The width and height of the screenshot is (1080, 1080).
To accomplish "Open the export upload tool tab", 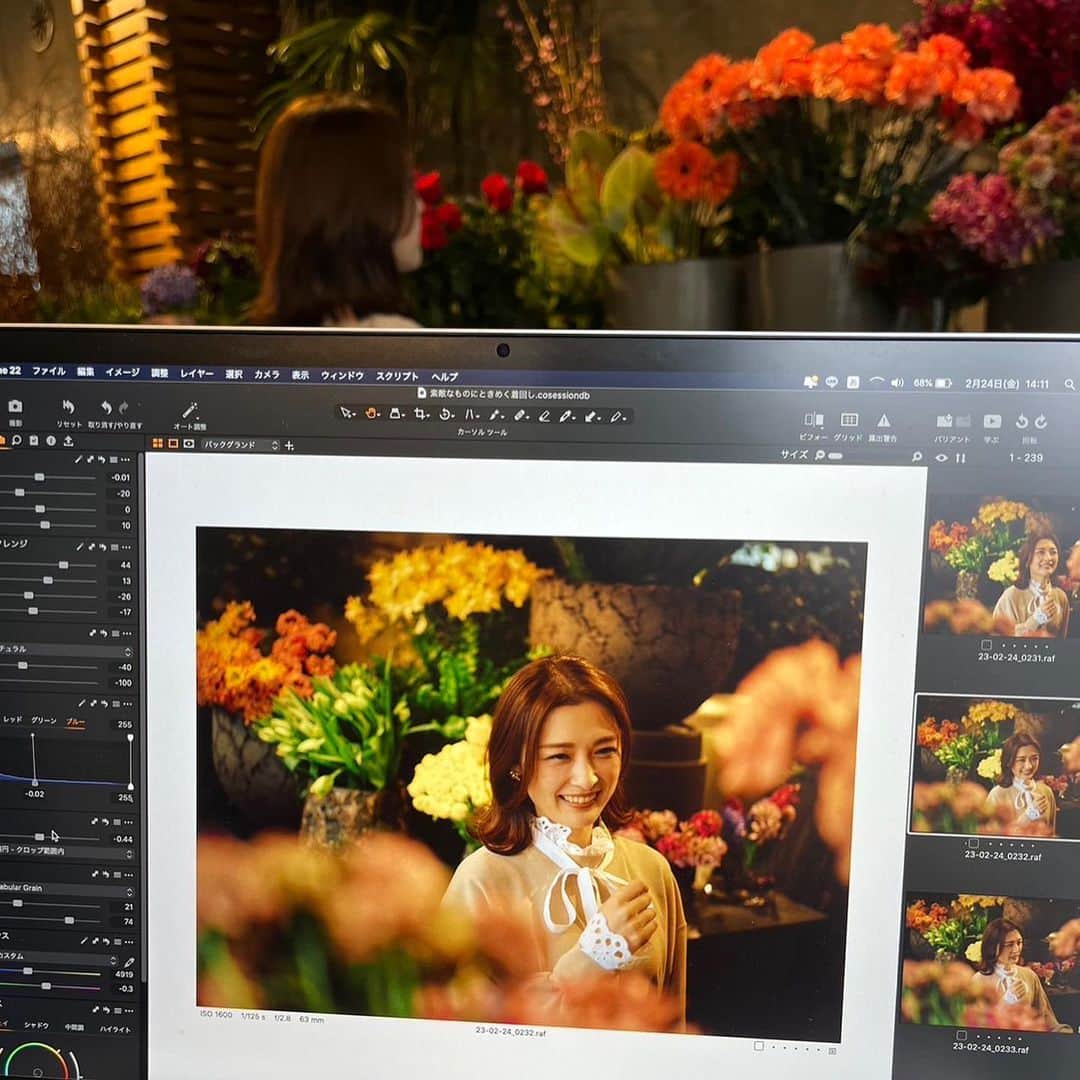I will (x=68, y=441).
